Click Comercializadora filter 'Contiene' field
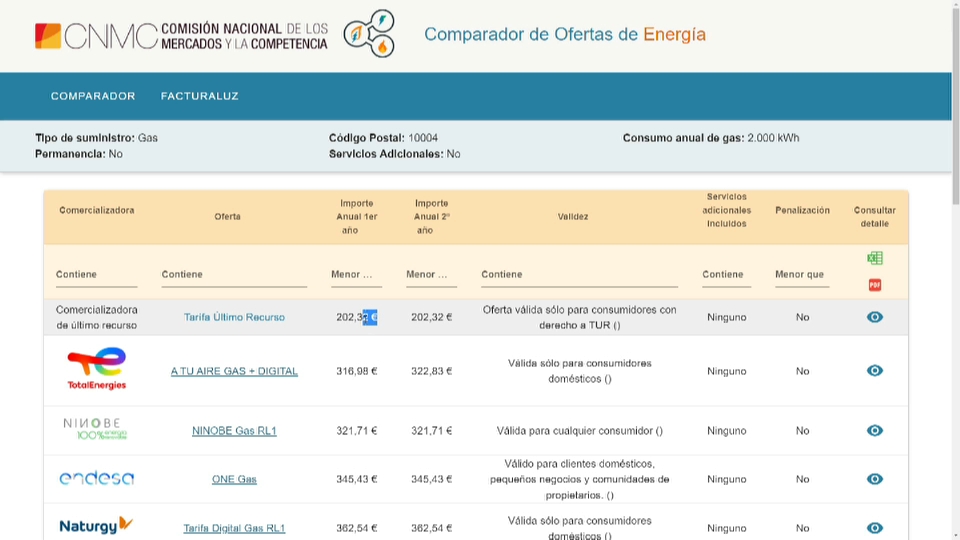This screenshot has width=960, height=540. point(97,275)
